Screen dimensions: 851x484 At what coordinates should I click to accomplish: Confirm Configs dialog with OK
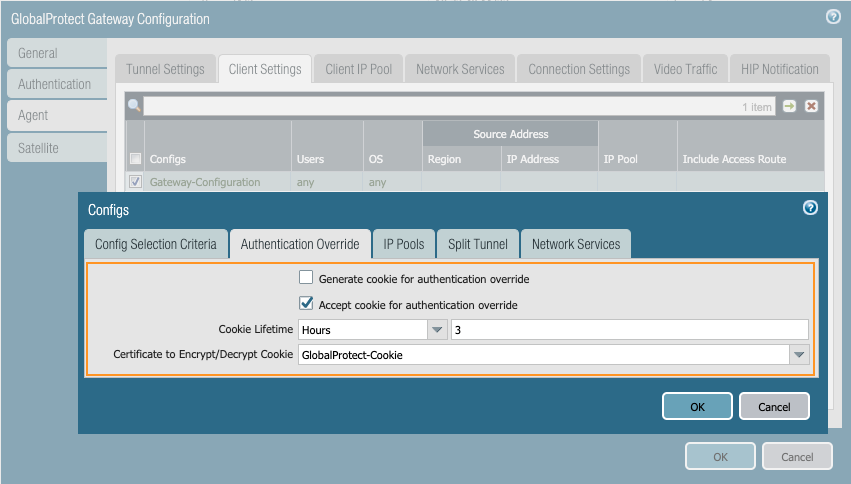tap(697, 406)
